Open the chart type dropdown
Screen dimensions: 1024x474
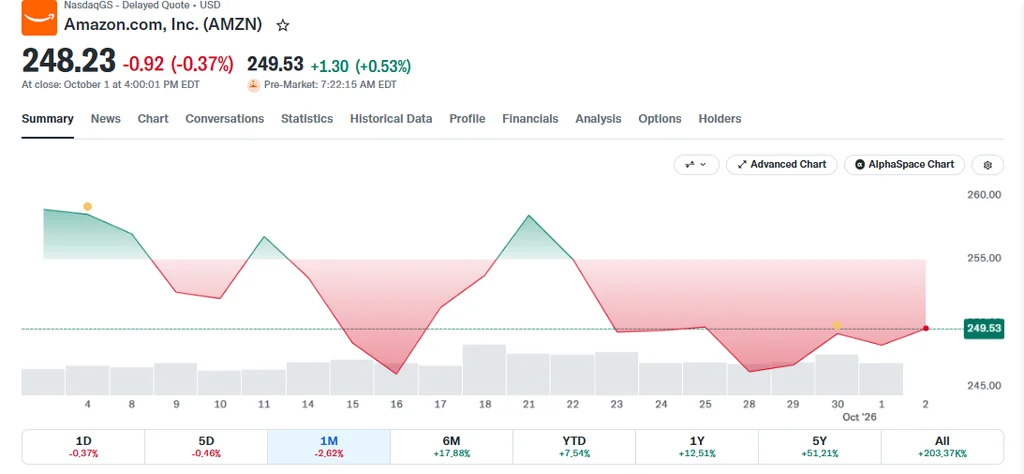(x=696, y=165)
